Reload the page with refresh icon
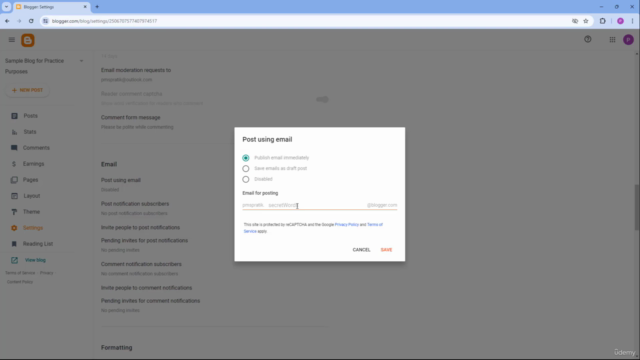640x360 pixels. coord(31,21)
